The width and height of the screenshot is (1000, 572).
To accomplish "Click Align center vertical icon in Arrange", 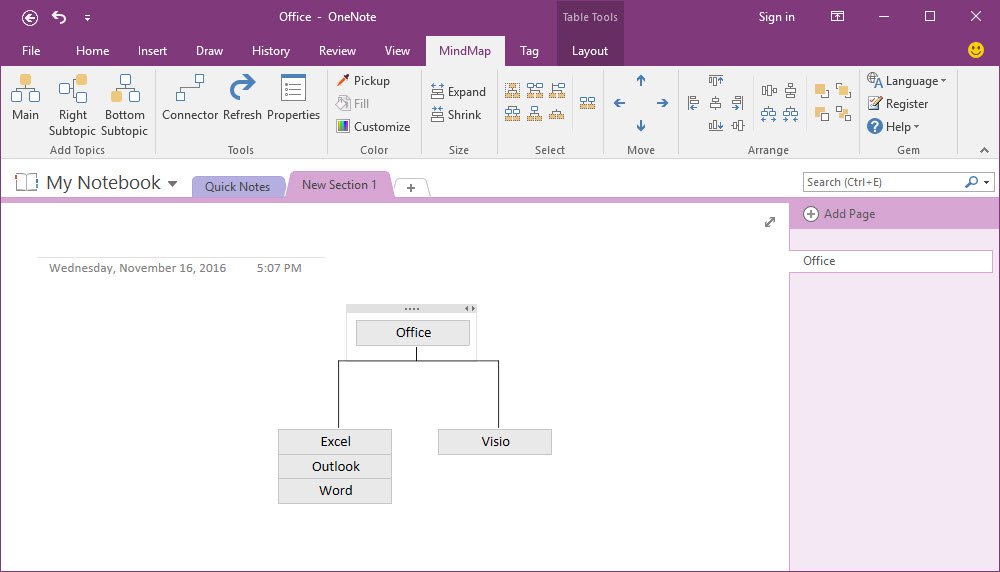I will pos(716,103).
